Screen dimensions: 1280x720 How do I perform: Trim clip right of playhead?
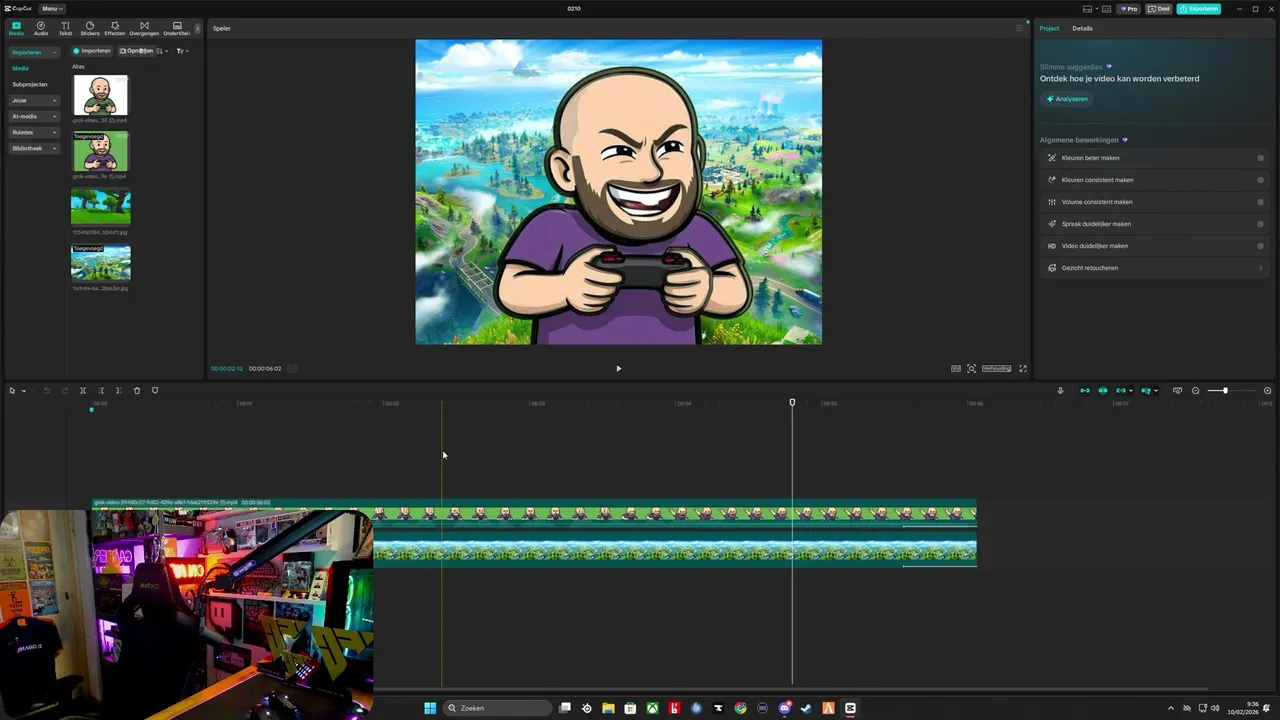pos(119,390)
